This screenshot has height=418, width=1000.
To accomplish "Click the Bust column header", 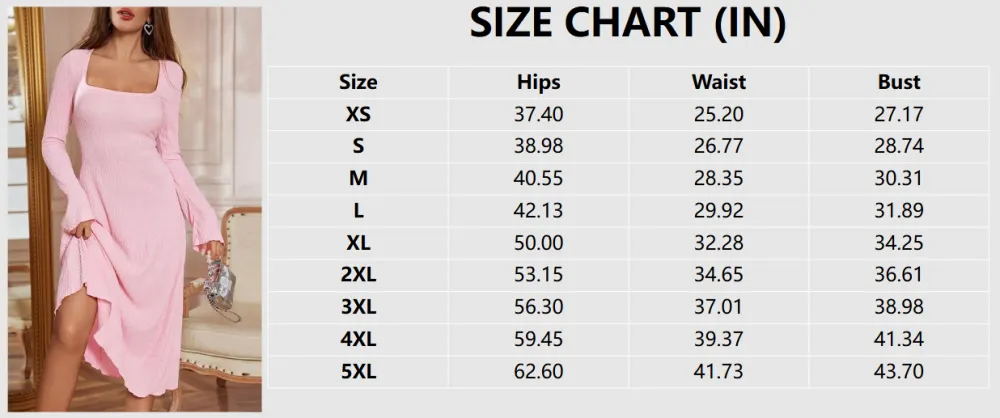I will click(898, 82).
